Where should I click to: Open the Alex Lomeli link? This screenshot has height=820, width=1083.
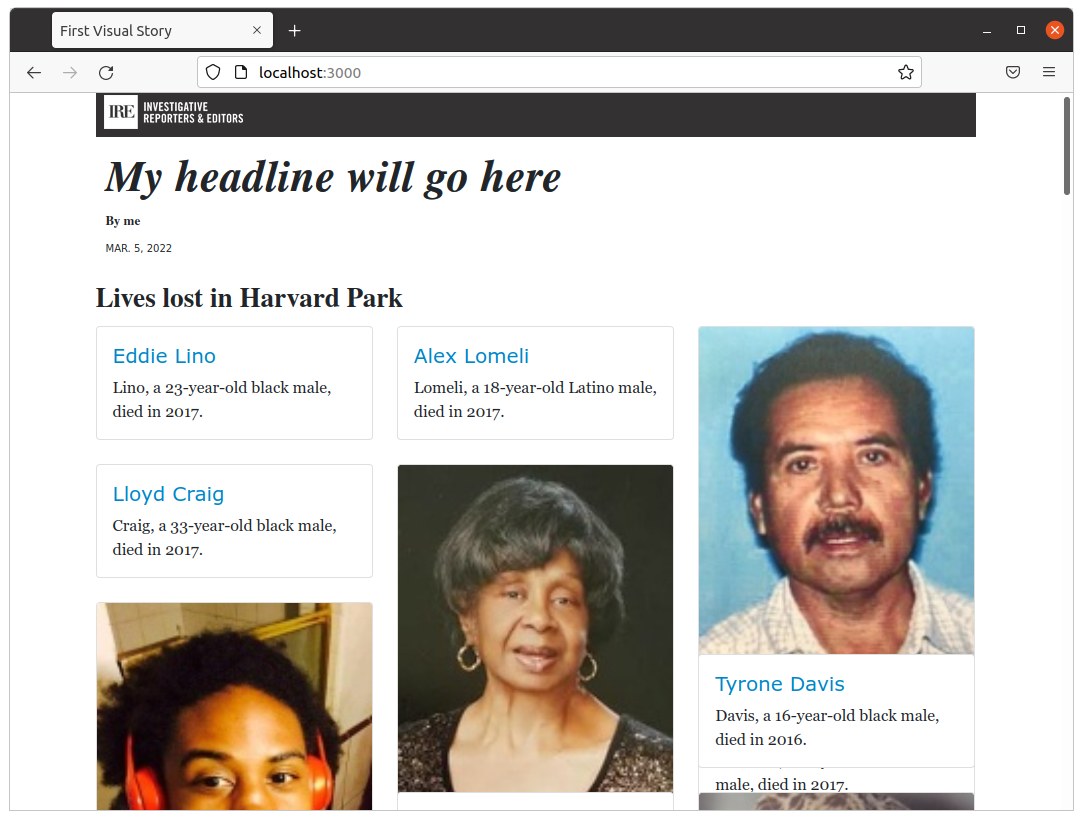coord(471,356)
